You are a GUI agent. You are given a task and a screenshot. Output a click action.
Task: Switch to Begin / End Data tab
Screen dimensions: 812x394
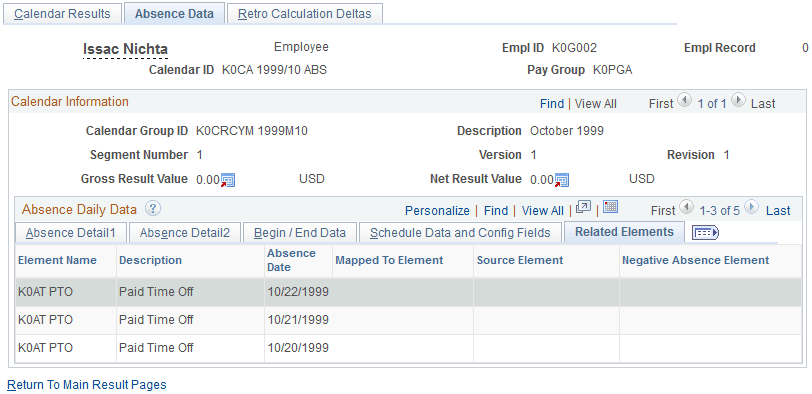point(300,233)
